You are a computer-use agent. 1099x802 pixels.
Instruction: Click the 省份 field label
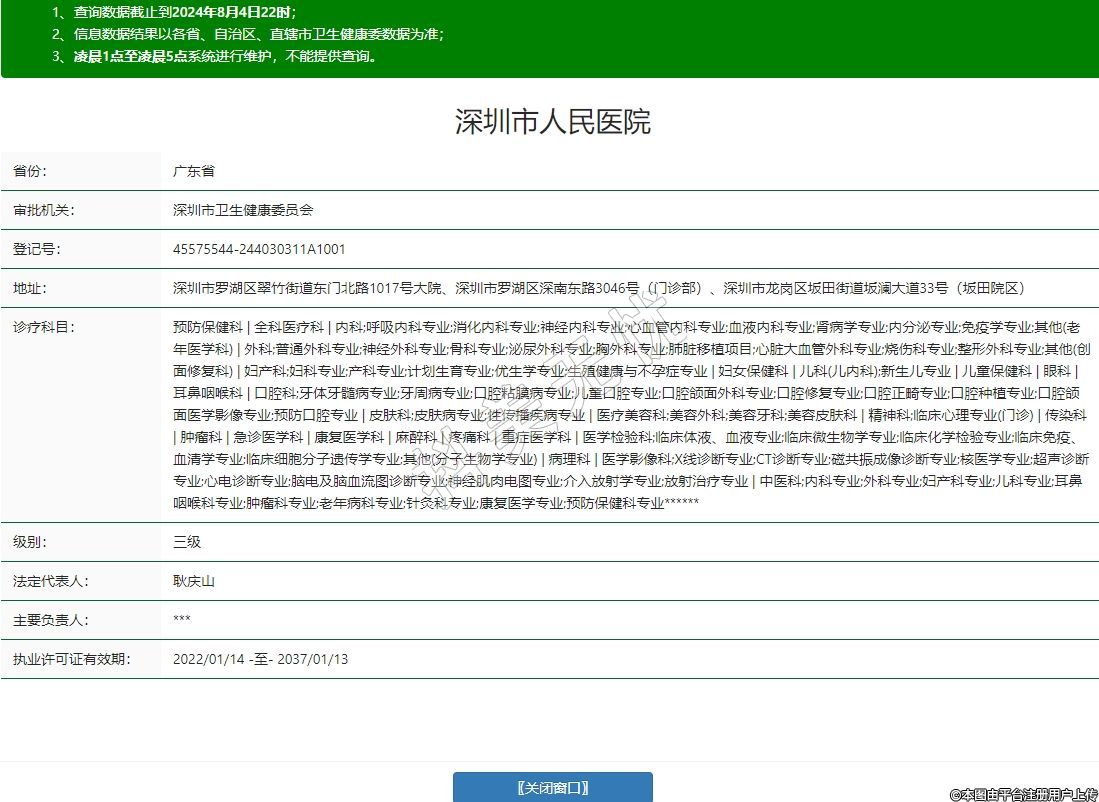(30, 171)
